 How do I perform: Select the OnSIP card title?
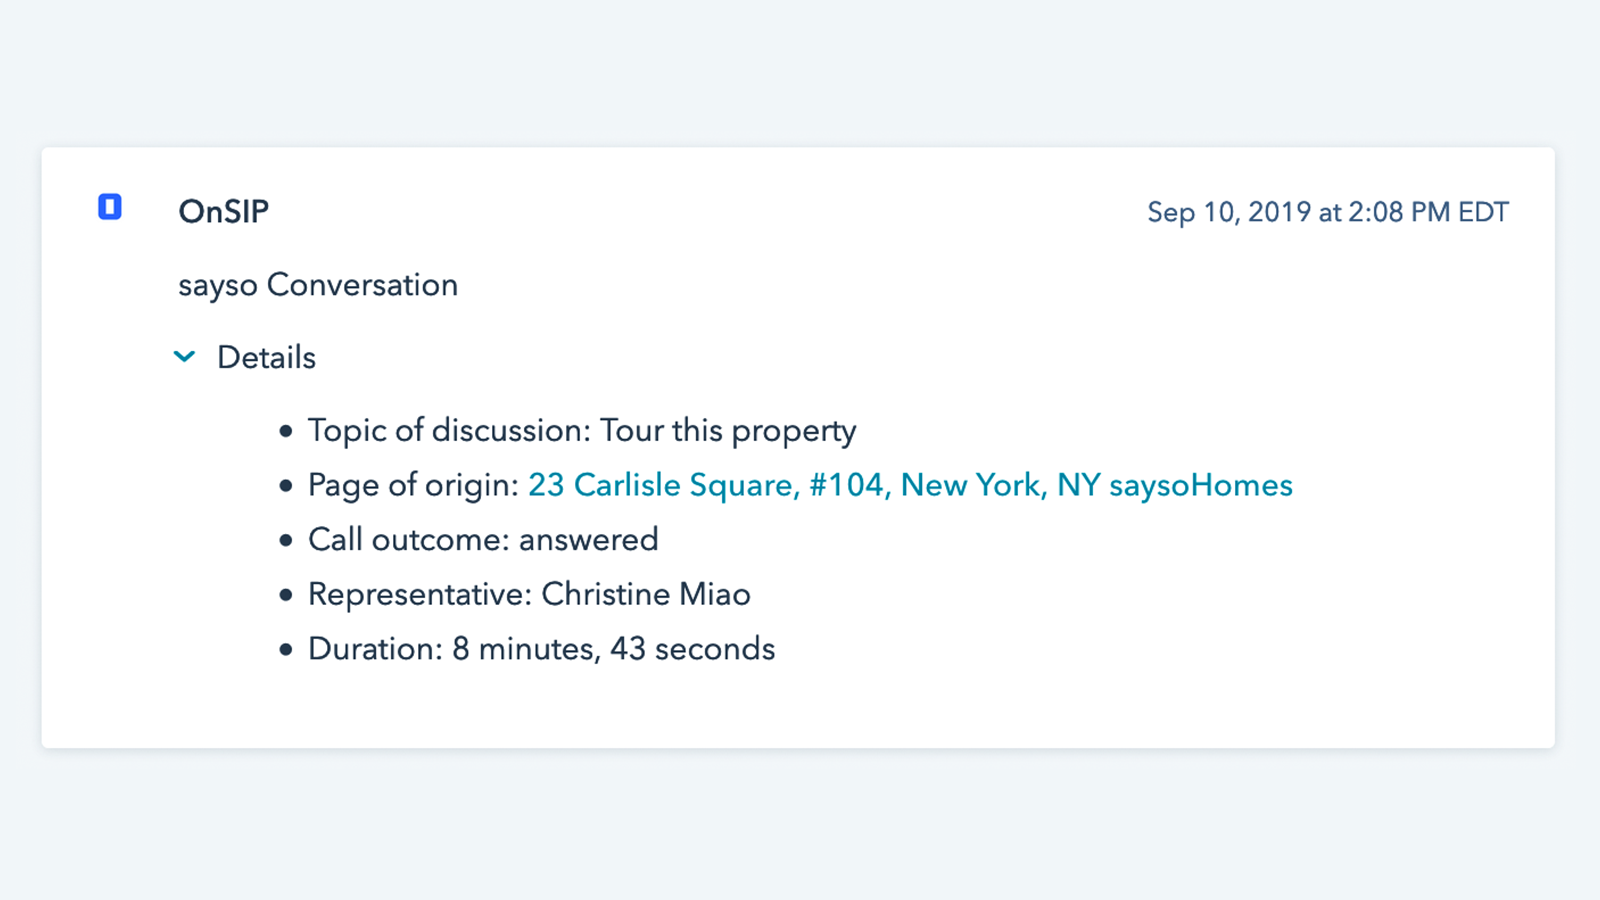[224, 211]
